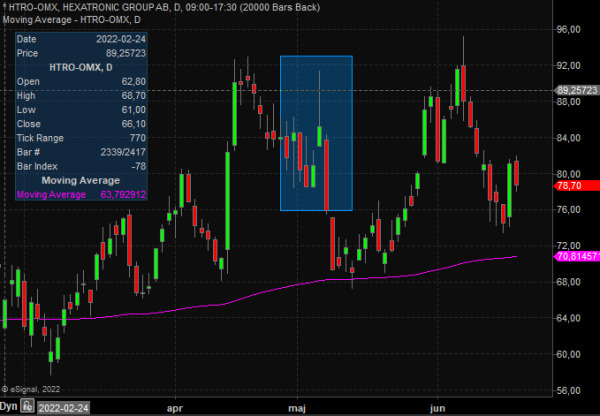Click the 2022-02-24 cursor date label

pyautogui.click(x=64, y=408)
